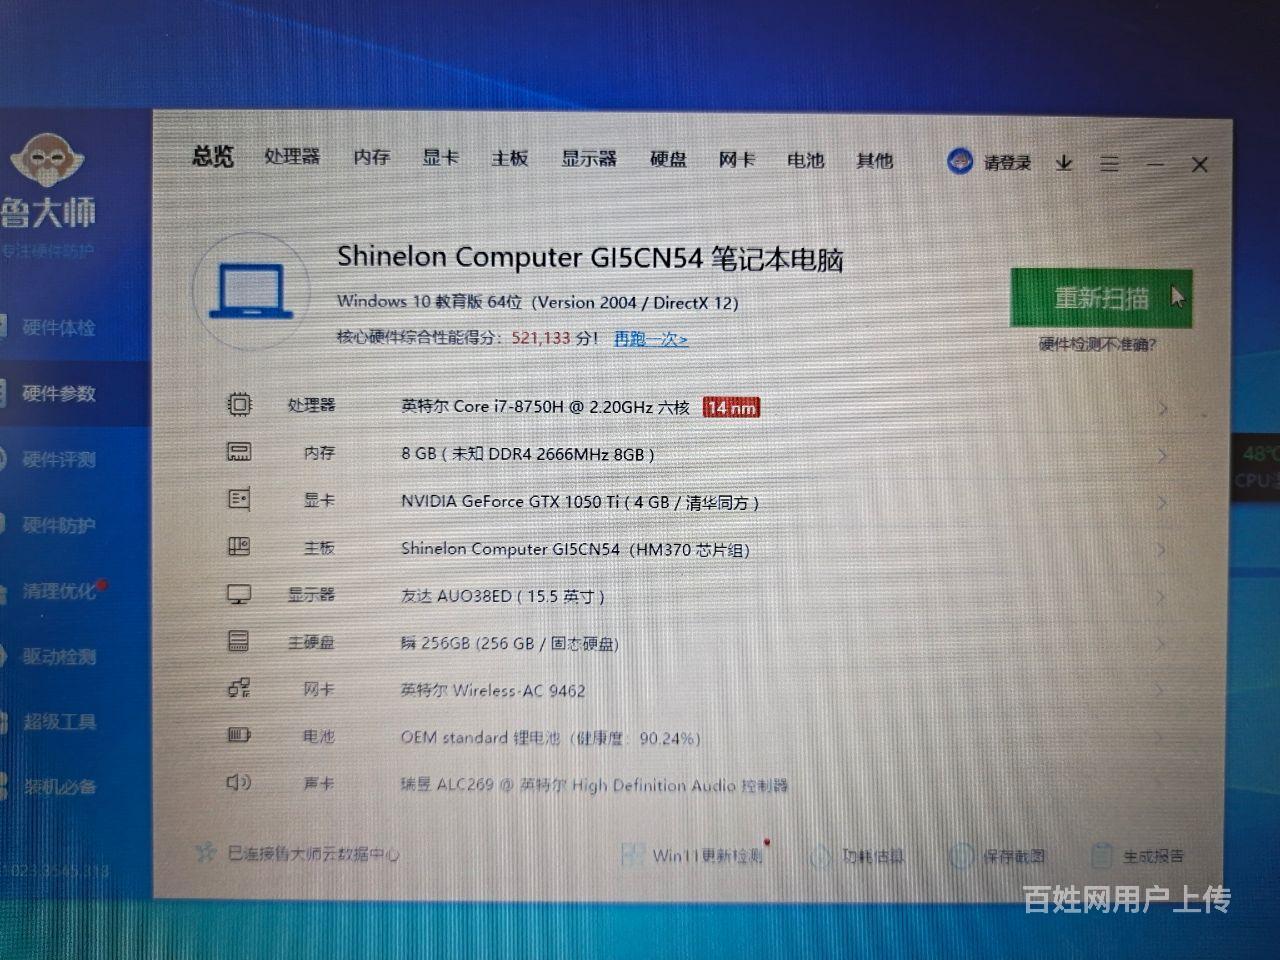Expand the processor row chevron
Image resolution: width=1280 pixels, height=960 pixels.
1162,408
